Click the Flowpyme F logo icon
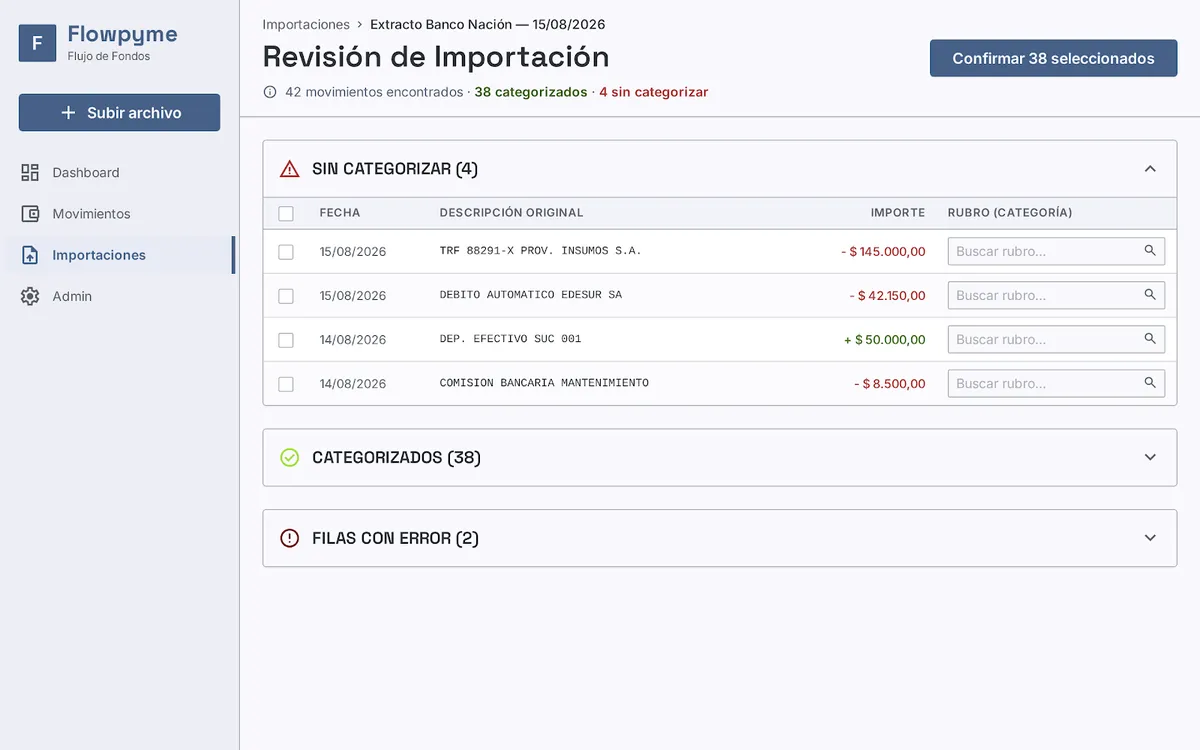The width and height of the screenshot is (1200, 750). pyautogui.click(x=37, y=43)
